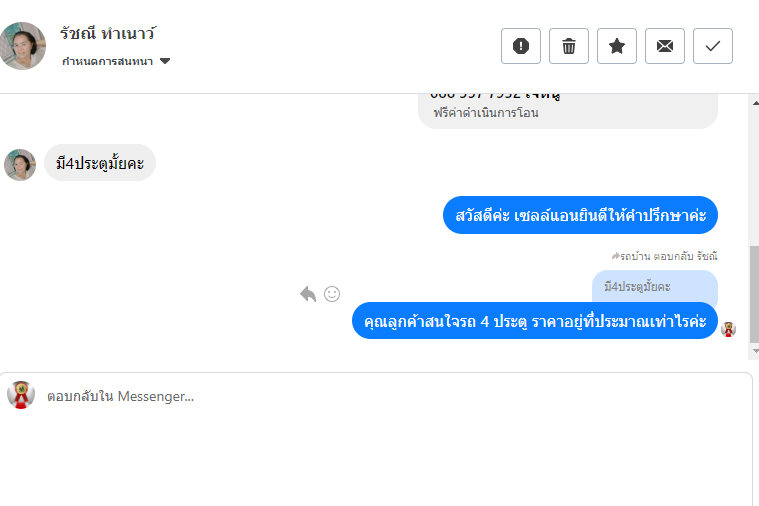Click the contact's profile photo in header
The width and height of the screenshot is (759, 506).
(x=24, y=45)
